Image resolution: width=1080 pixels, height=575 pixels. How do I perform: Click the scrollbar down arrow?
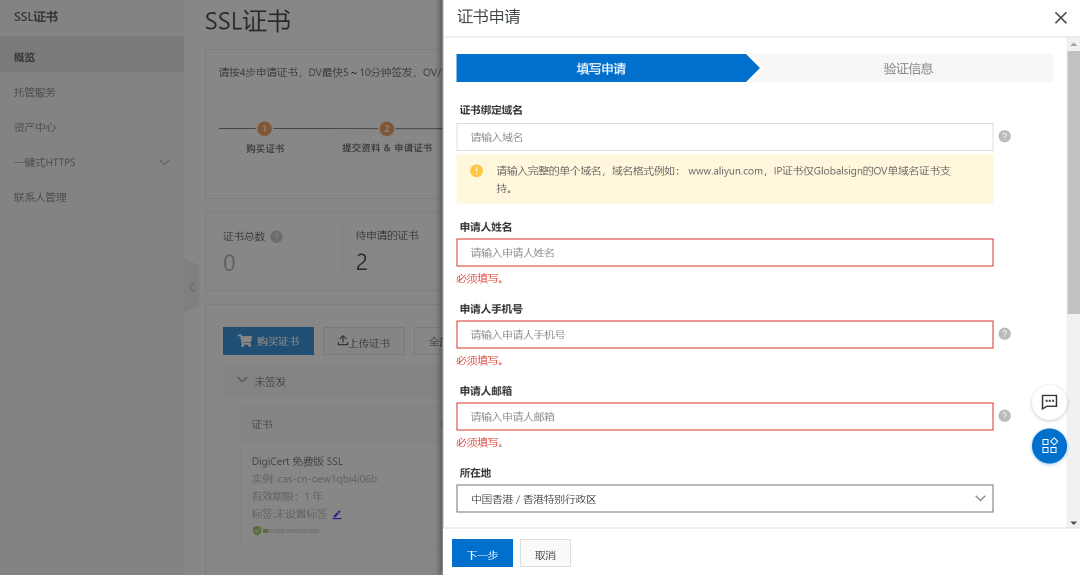coord(1073,523)
